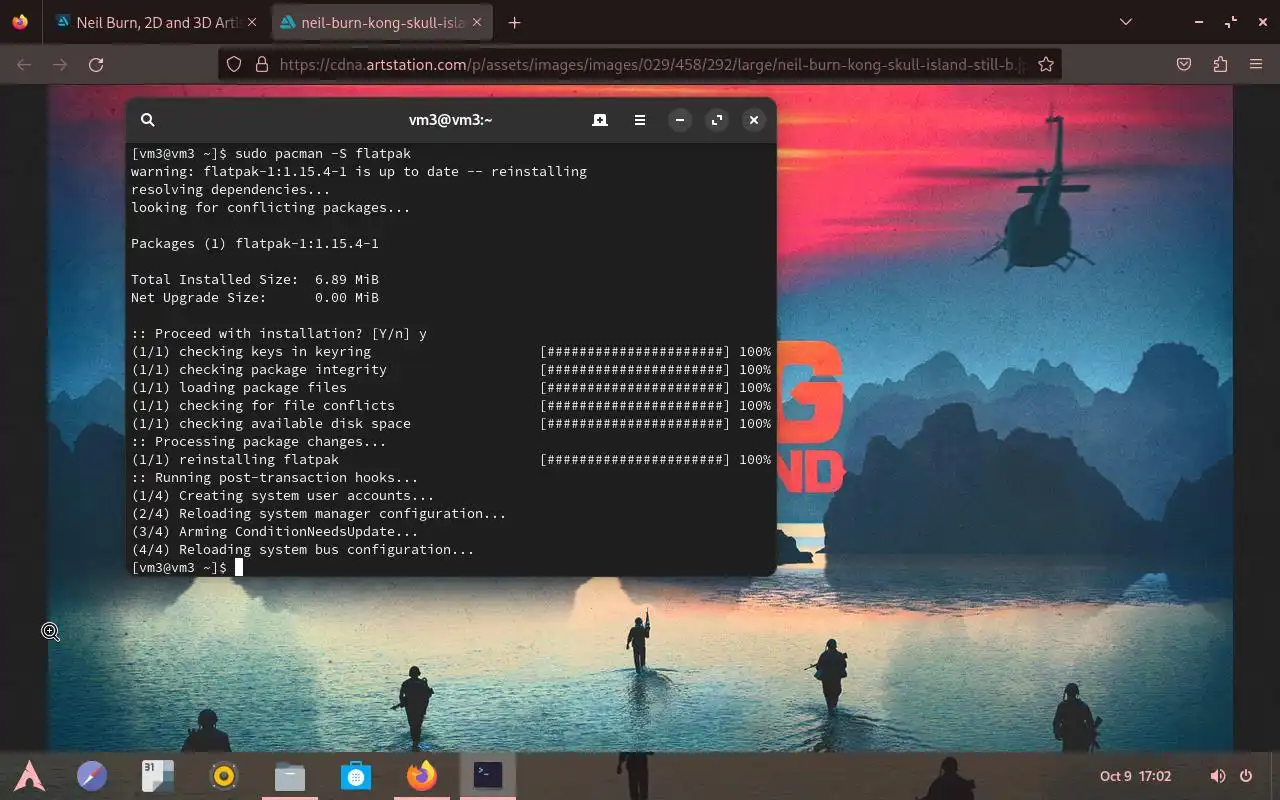Reload the current page
The image size is (1280, 800).
tap(96, 64)
